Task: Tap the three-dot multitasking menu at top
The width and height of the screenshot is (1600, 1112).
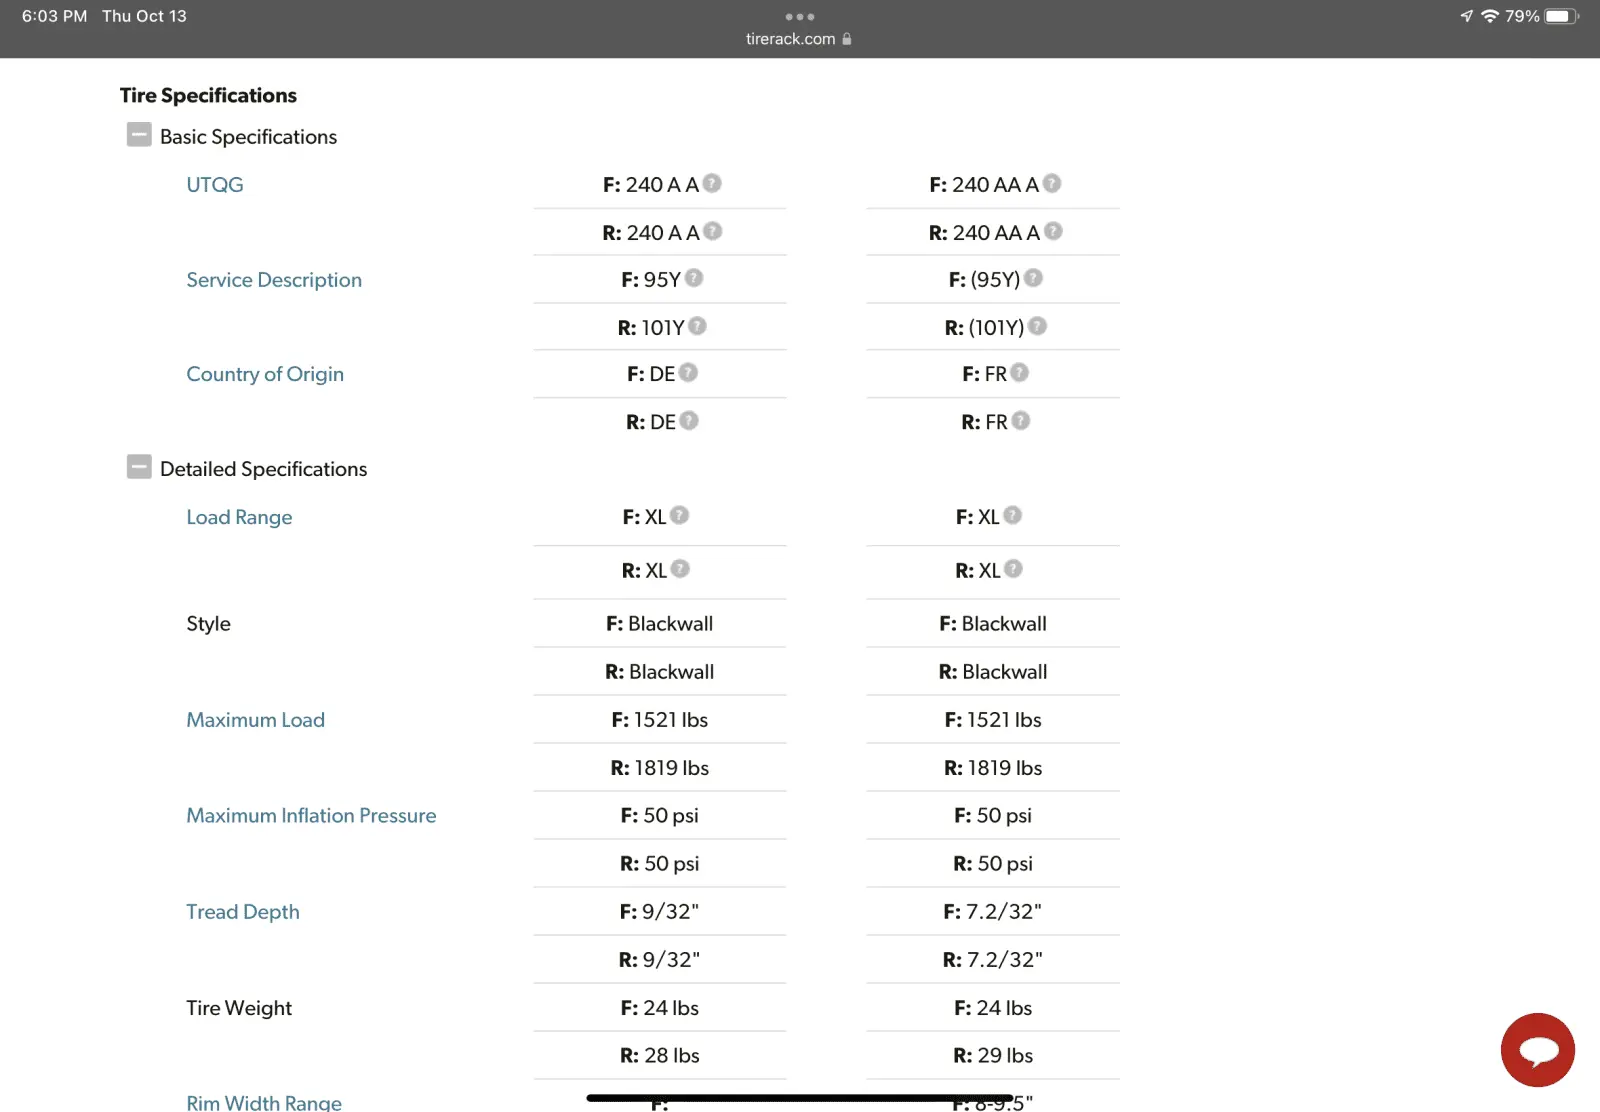Action: 799,17
